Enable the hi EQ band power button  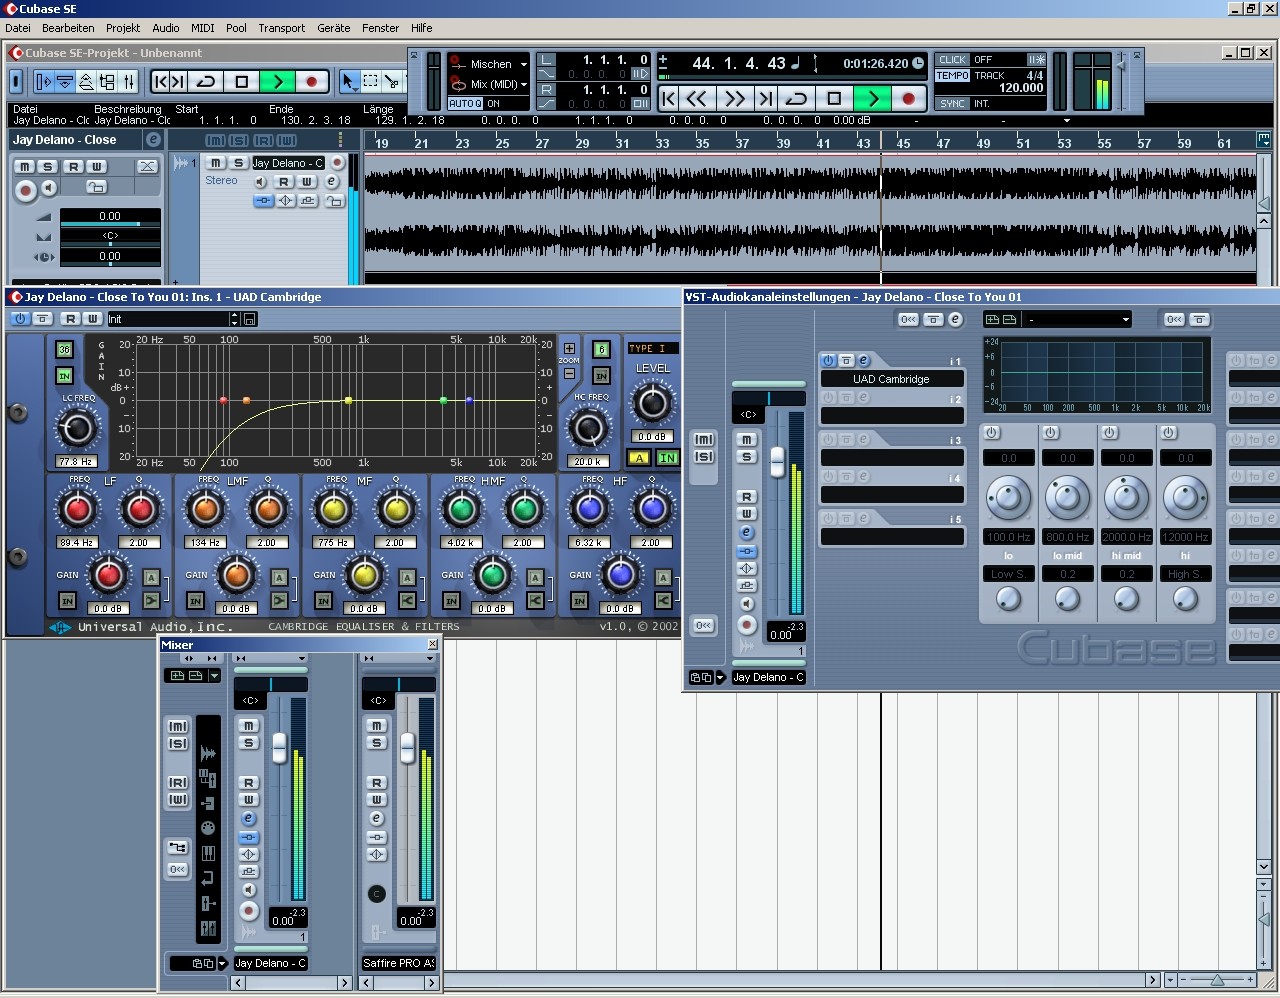[1169, 433]
